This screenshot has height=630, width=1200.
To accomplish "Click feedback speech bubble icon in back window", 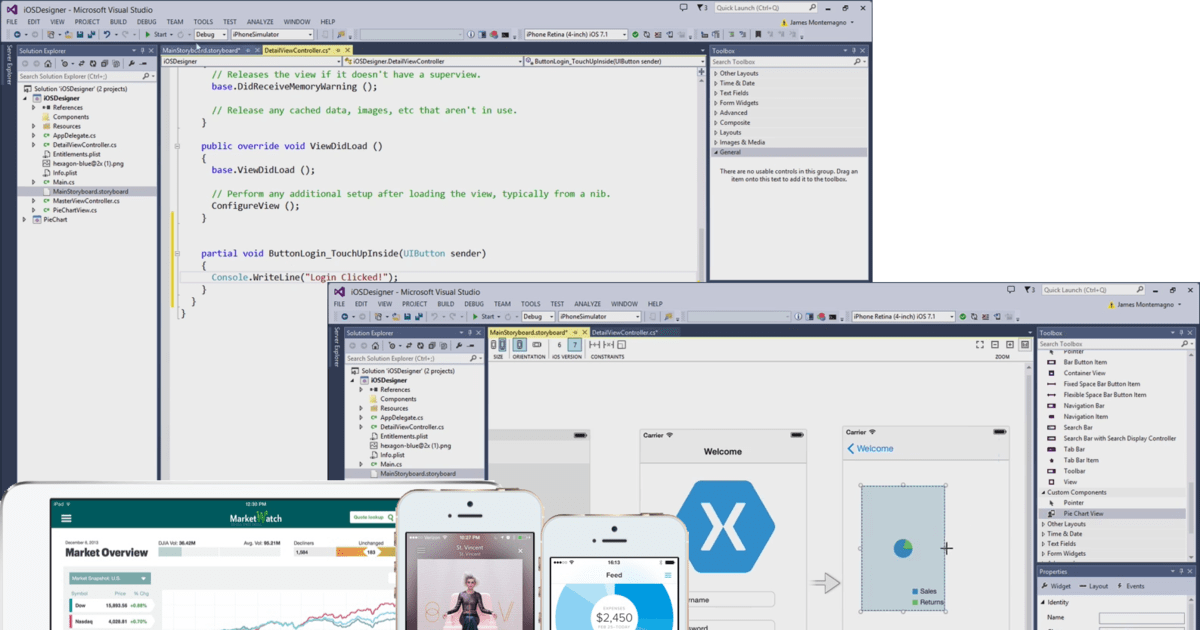I will (x=683, y=8).
